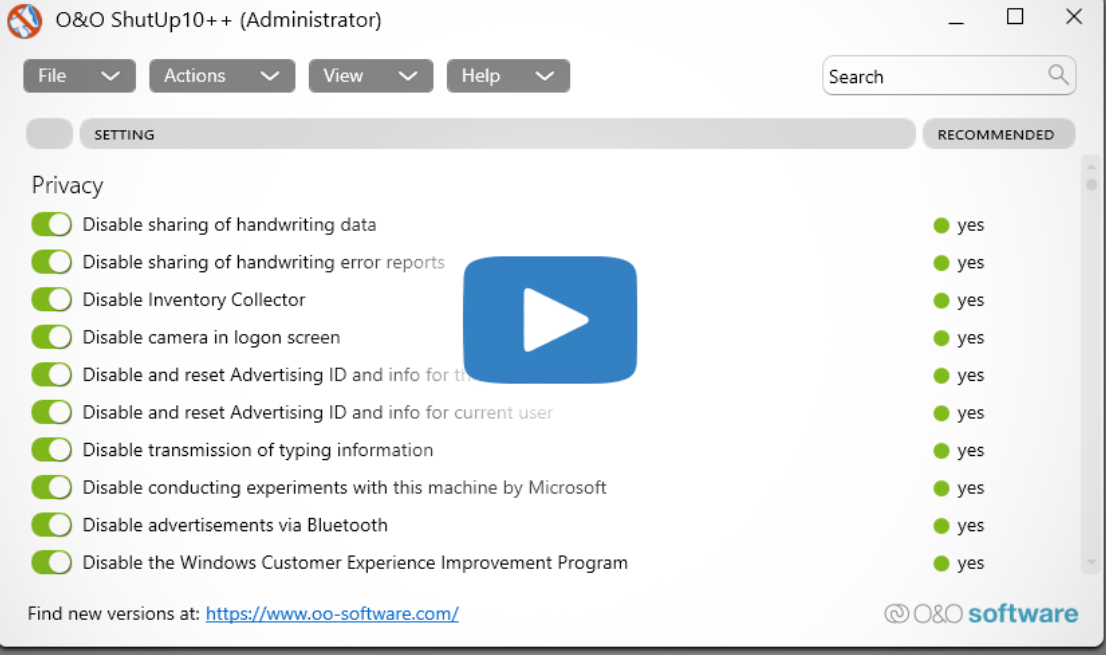
Task: Open the oo-software.com website link
Action: tap(332, 614)
